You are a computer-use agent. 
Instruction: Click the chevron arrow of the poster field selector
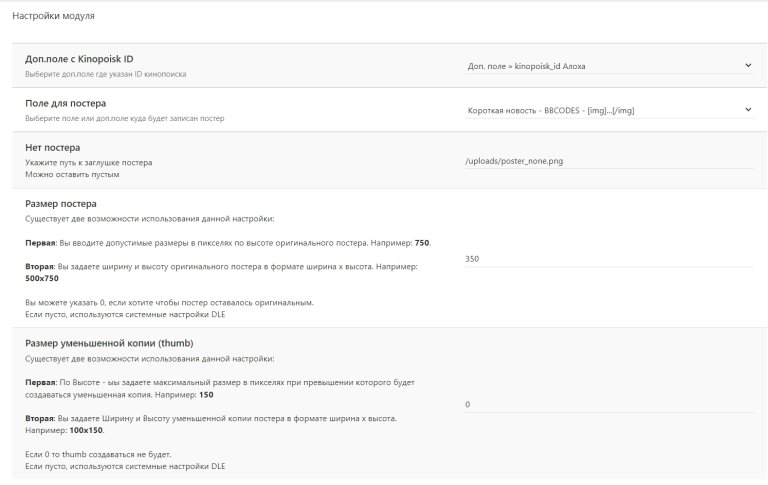(x=748, y=109)
